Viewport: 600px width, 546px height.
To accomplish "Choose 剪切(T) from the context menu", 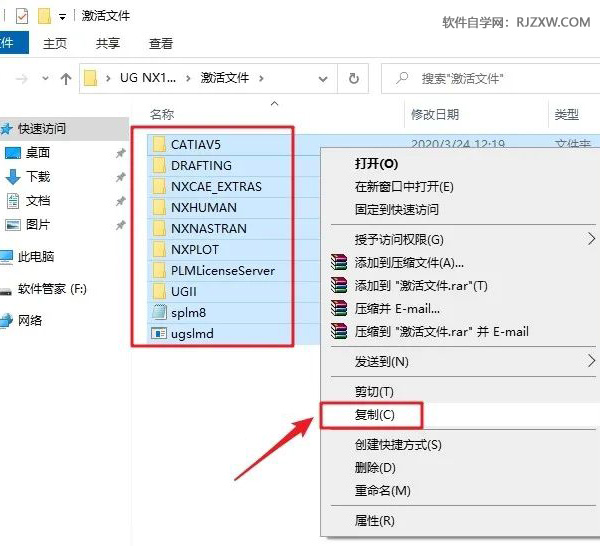I will (460, 391).
